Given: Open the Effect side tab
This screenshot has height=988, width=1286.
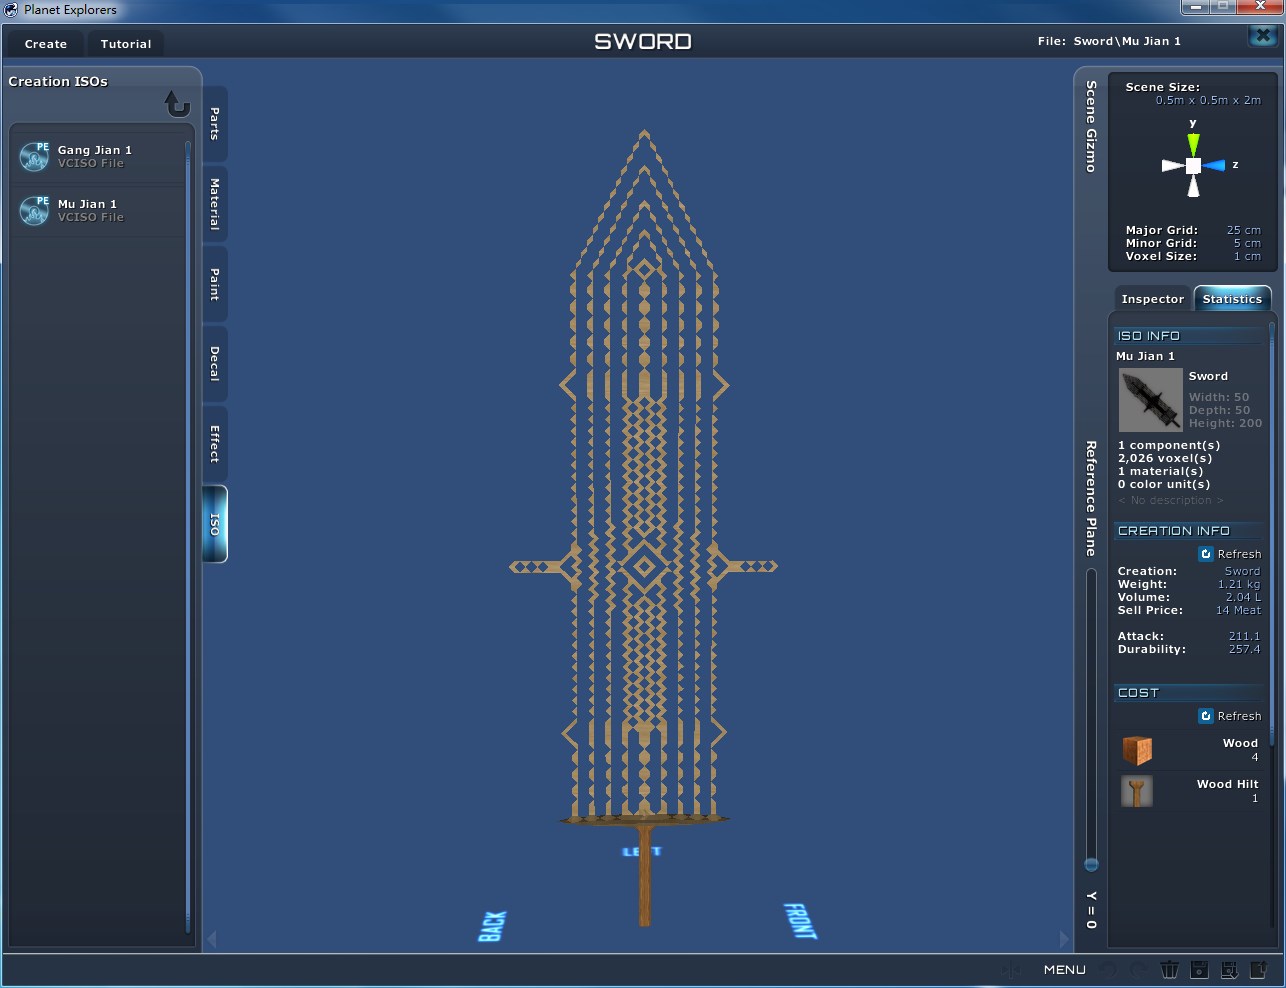Looking at the screenshot, I should 214,444.
